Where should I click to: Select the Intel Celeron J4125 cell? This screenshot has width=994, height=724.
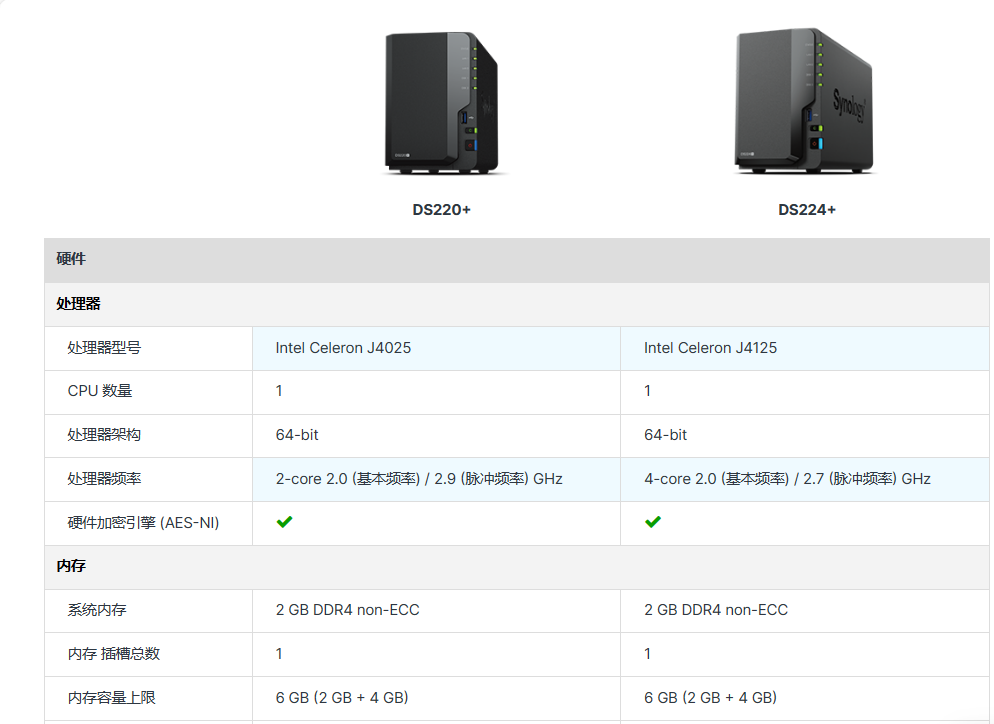coord(804,348)
